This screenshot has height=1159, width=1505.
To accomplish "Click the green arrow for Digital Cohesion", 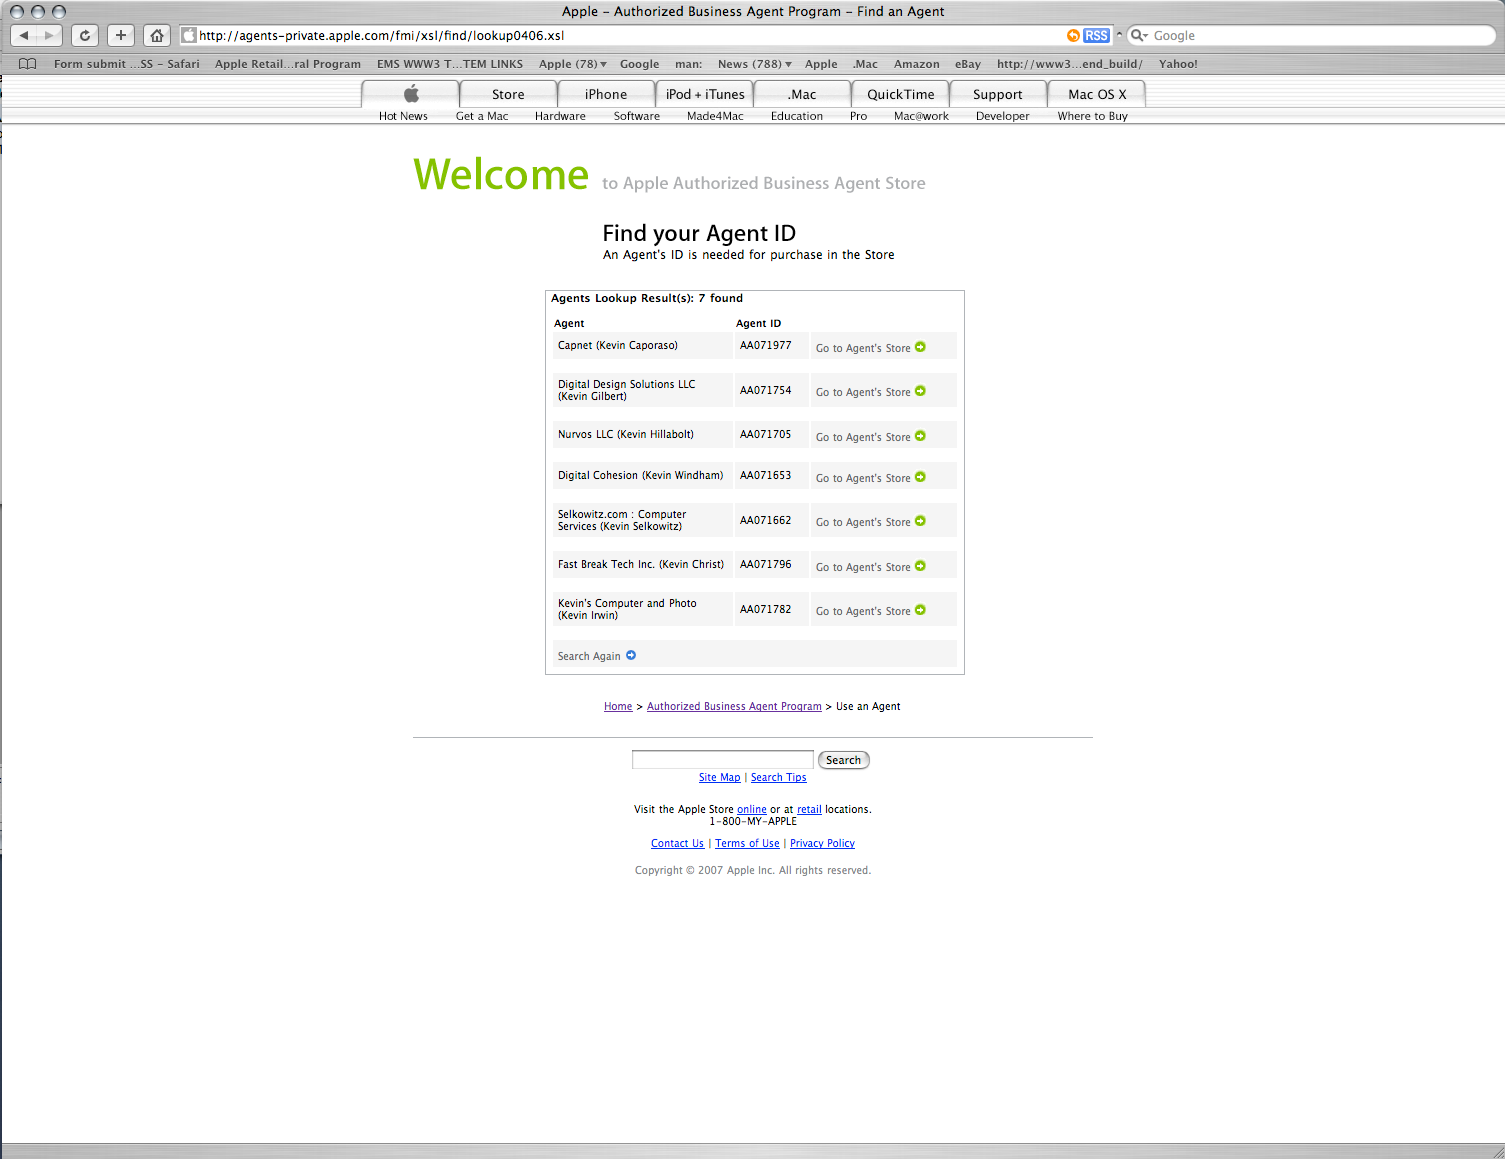I will [x=920, y=477].
